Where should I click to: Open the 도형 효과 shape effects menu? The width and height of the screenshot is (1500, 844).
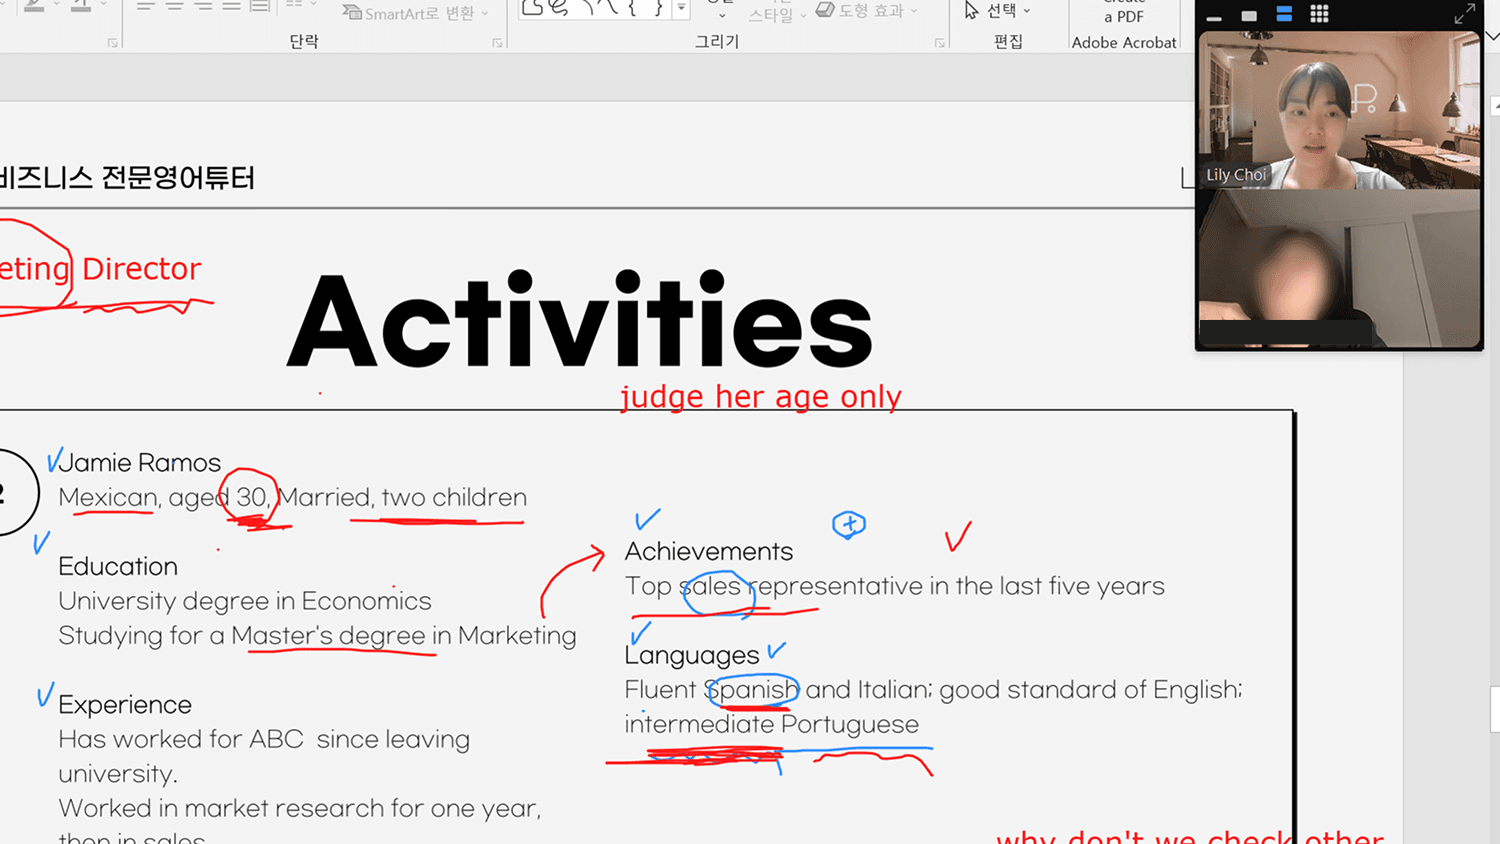click(867, 10)
